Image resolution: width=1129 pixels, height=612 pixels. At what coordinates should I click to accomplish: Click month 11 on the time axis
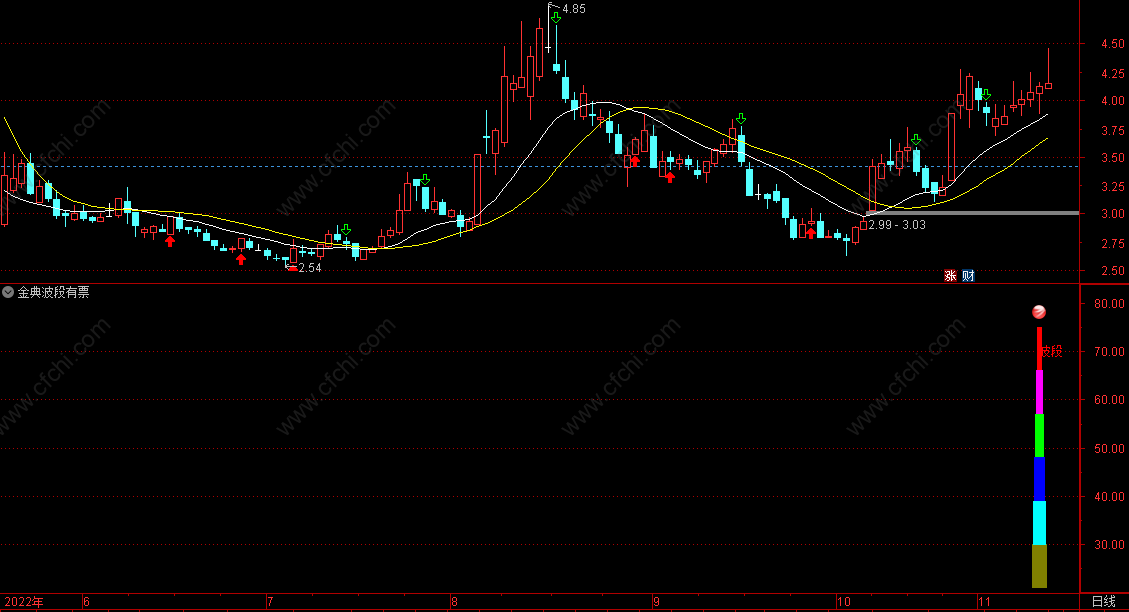pyautogui.click(x=984, y=602)
